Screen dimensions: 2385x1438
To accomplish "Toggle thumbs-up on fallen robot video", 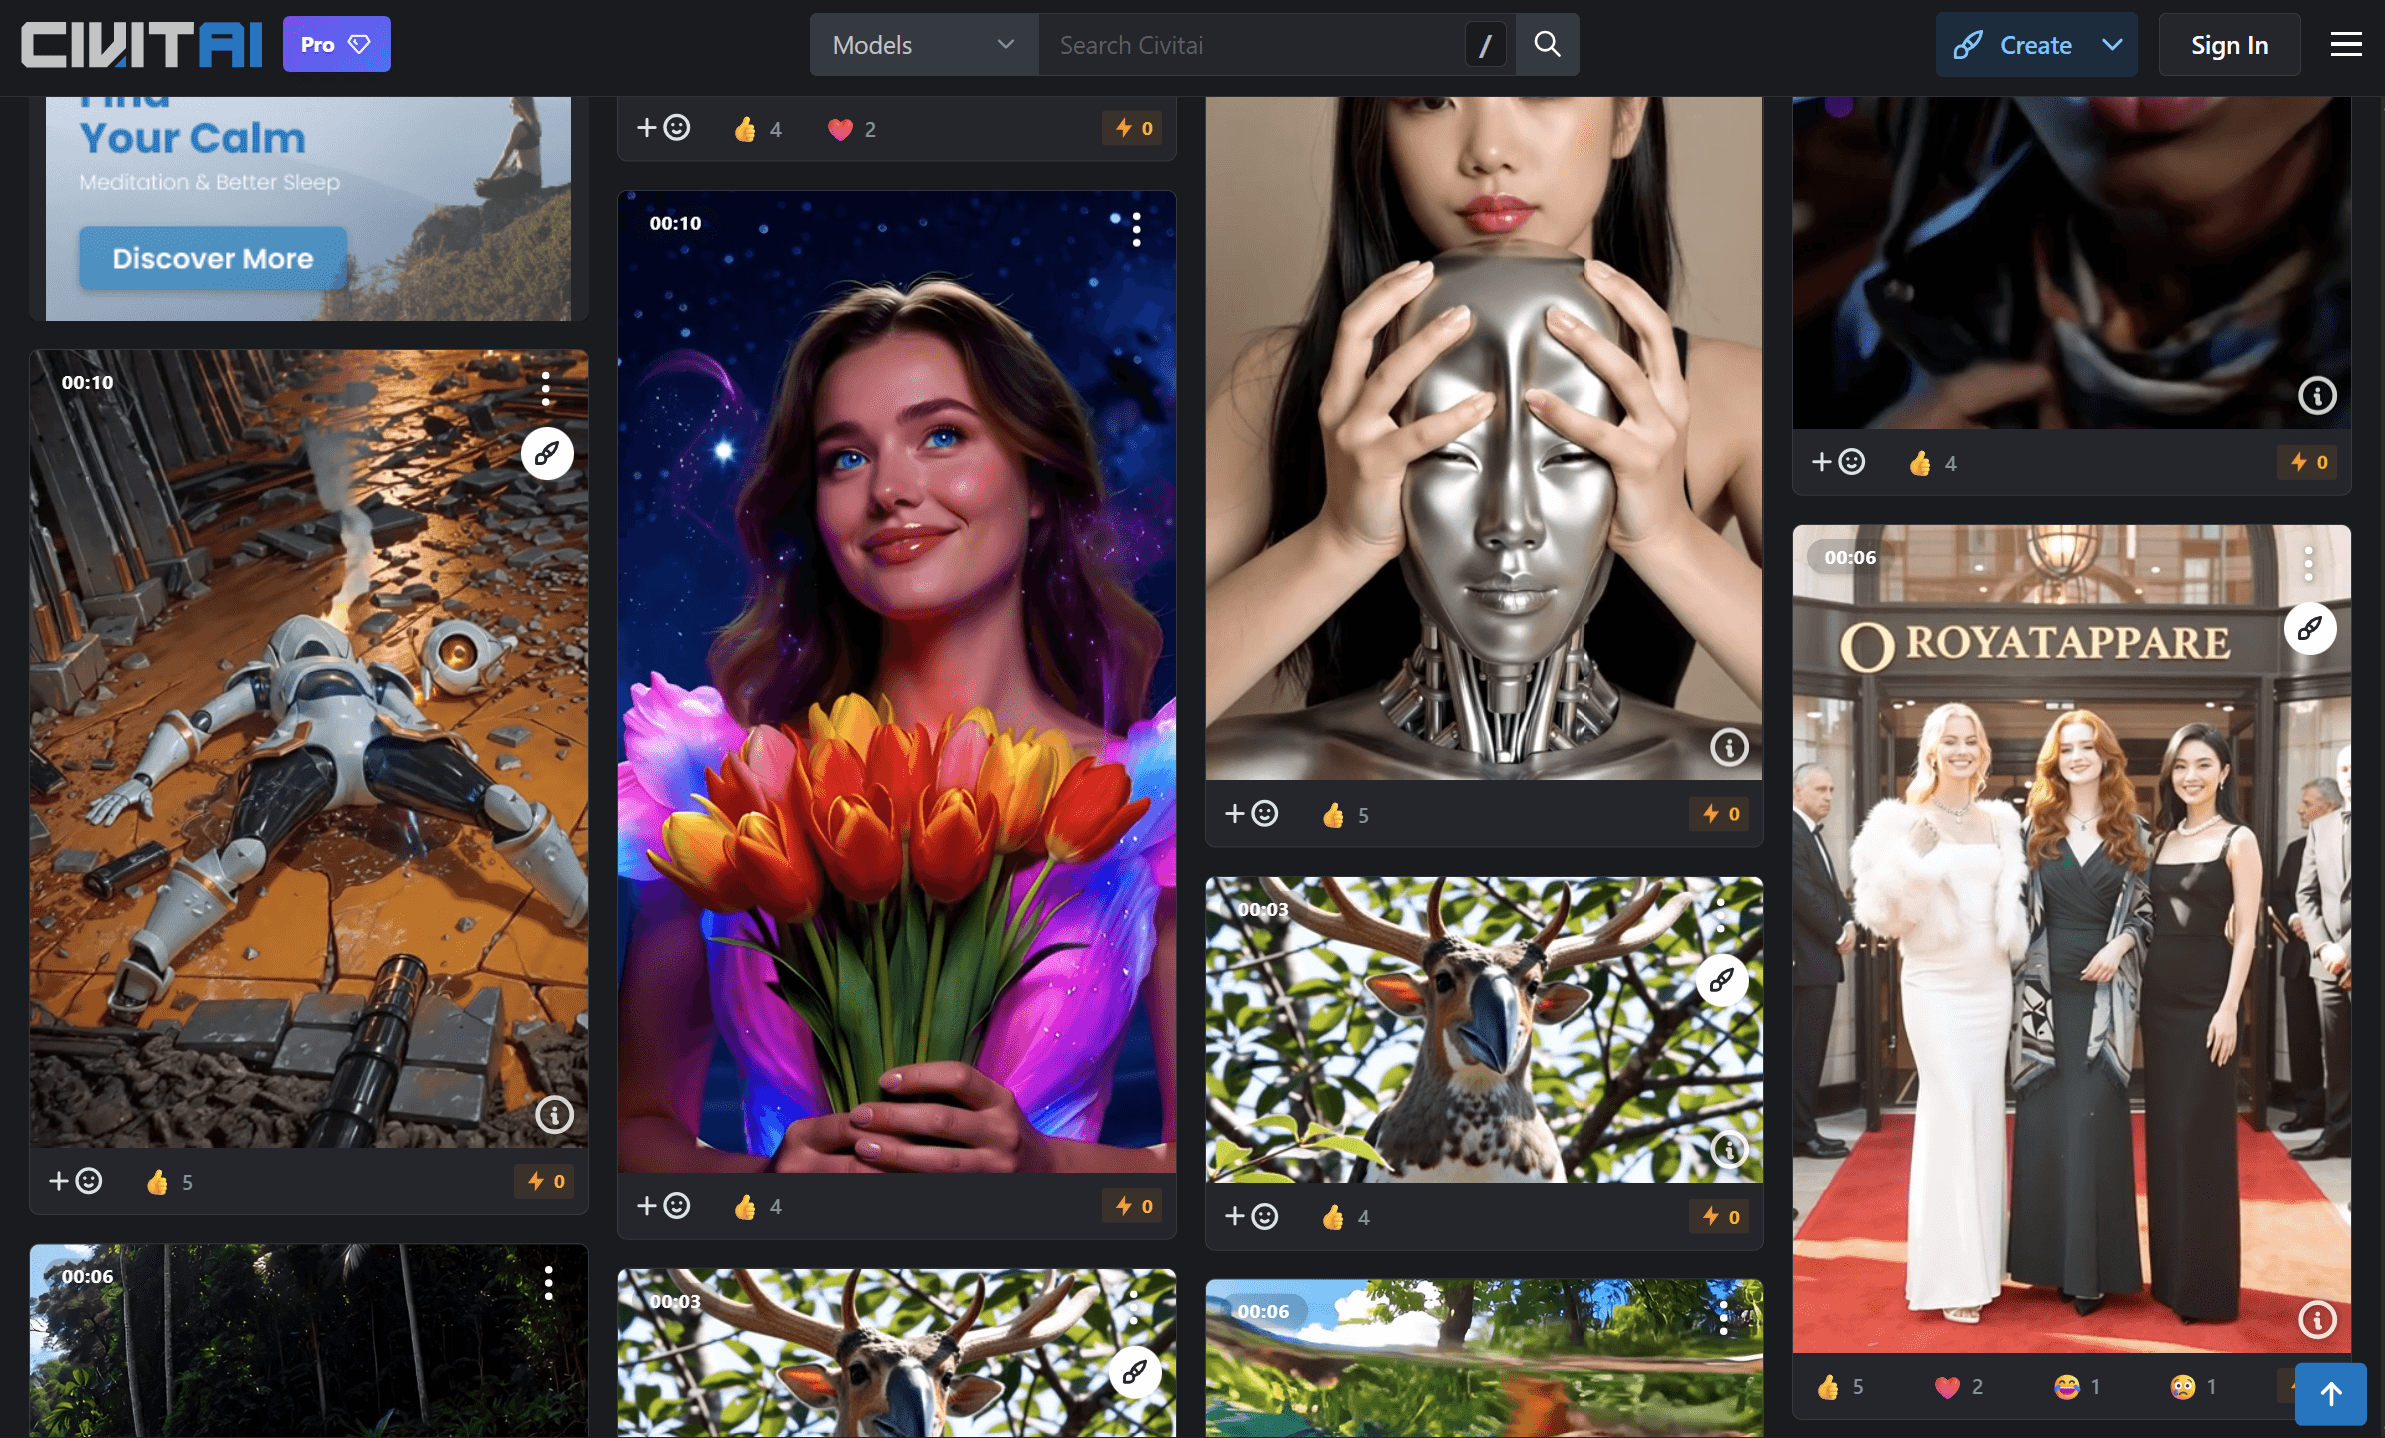I will coord(158,1182).
